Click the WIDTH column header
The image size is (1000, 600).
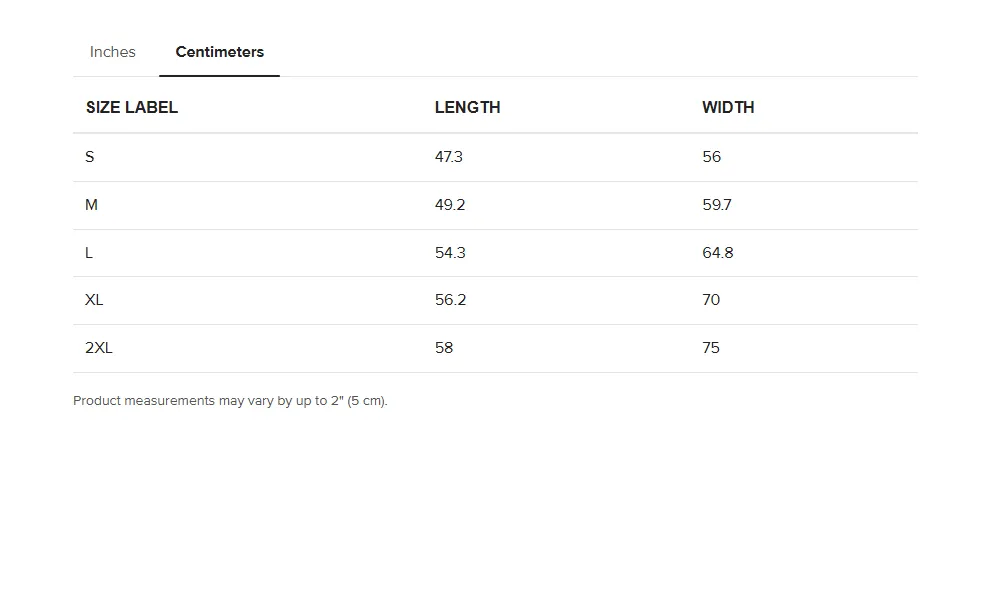[728, 107]
